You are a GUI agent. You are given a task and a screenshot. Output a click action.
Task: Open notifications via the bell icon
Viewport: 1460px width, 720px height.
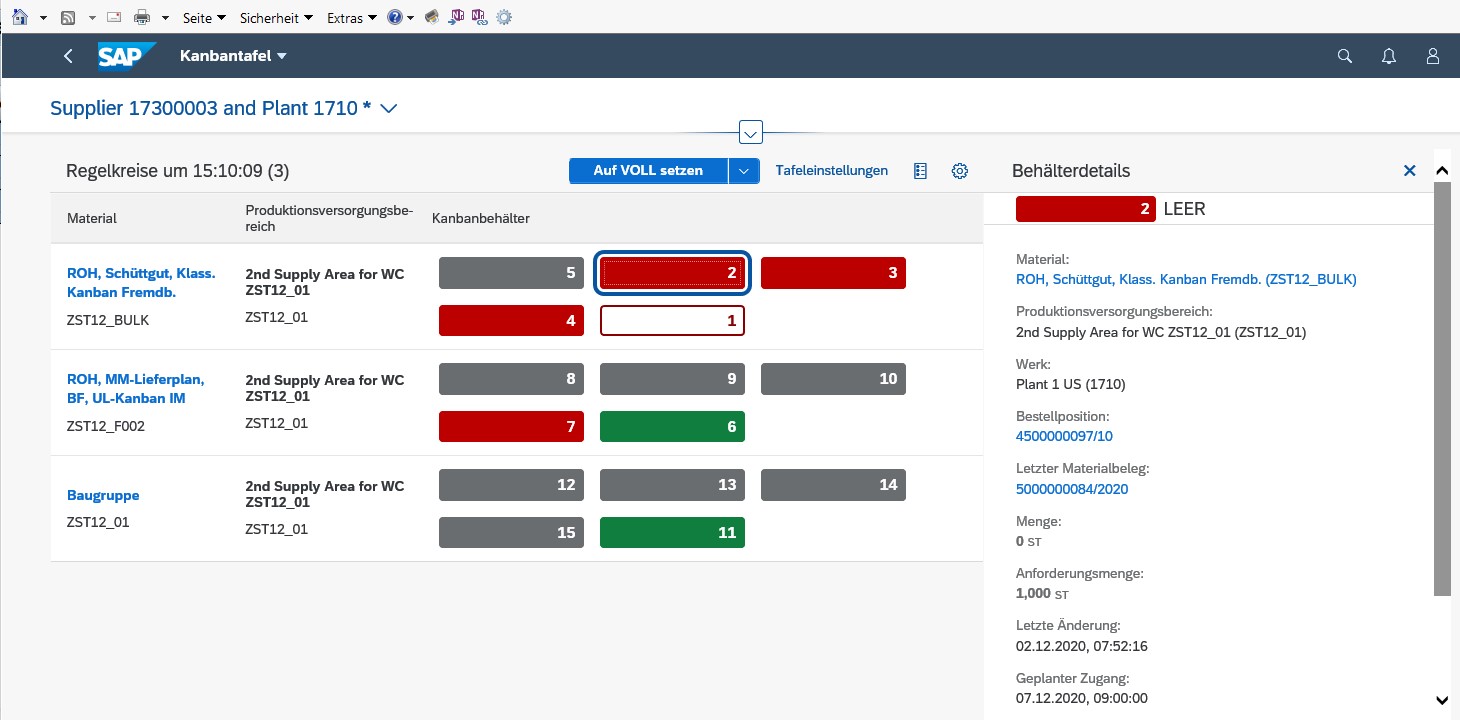point(1388,56)
